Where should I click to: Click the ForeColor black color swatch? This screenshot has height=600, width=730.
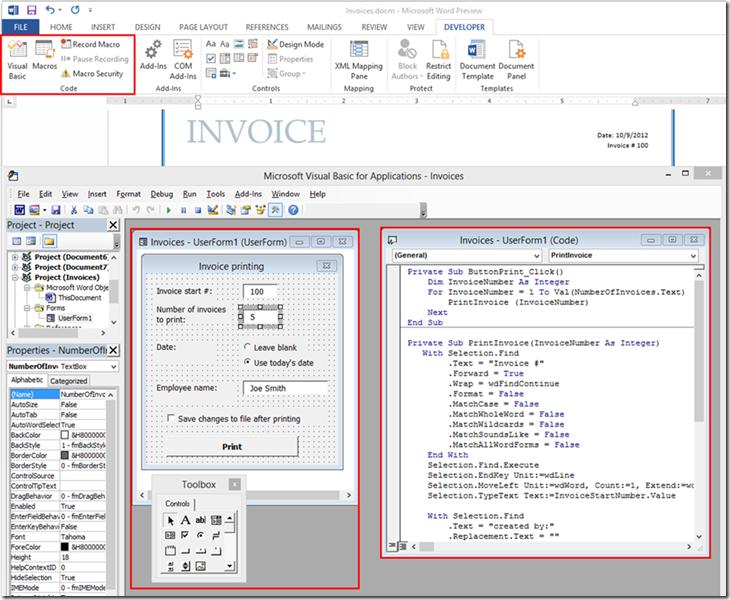pyautogui.click(x=65, y=547)
